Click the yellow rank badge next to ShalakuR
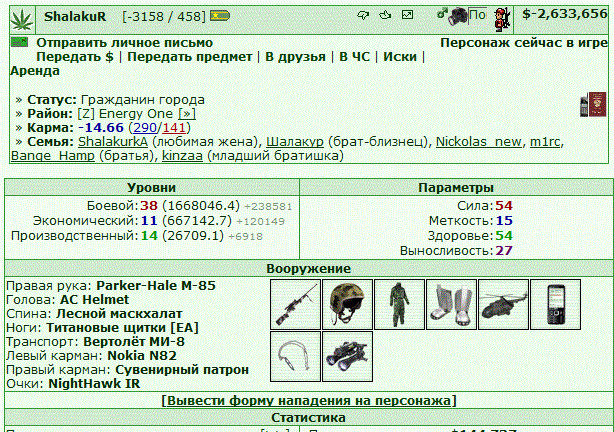Viewport: 614px width, 432px height. (220, 16)
